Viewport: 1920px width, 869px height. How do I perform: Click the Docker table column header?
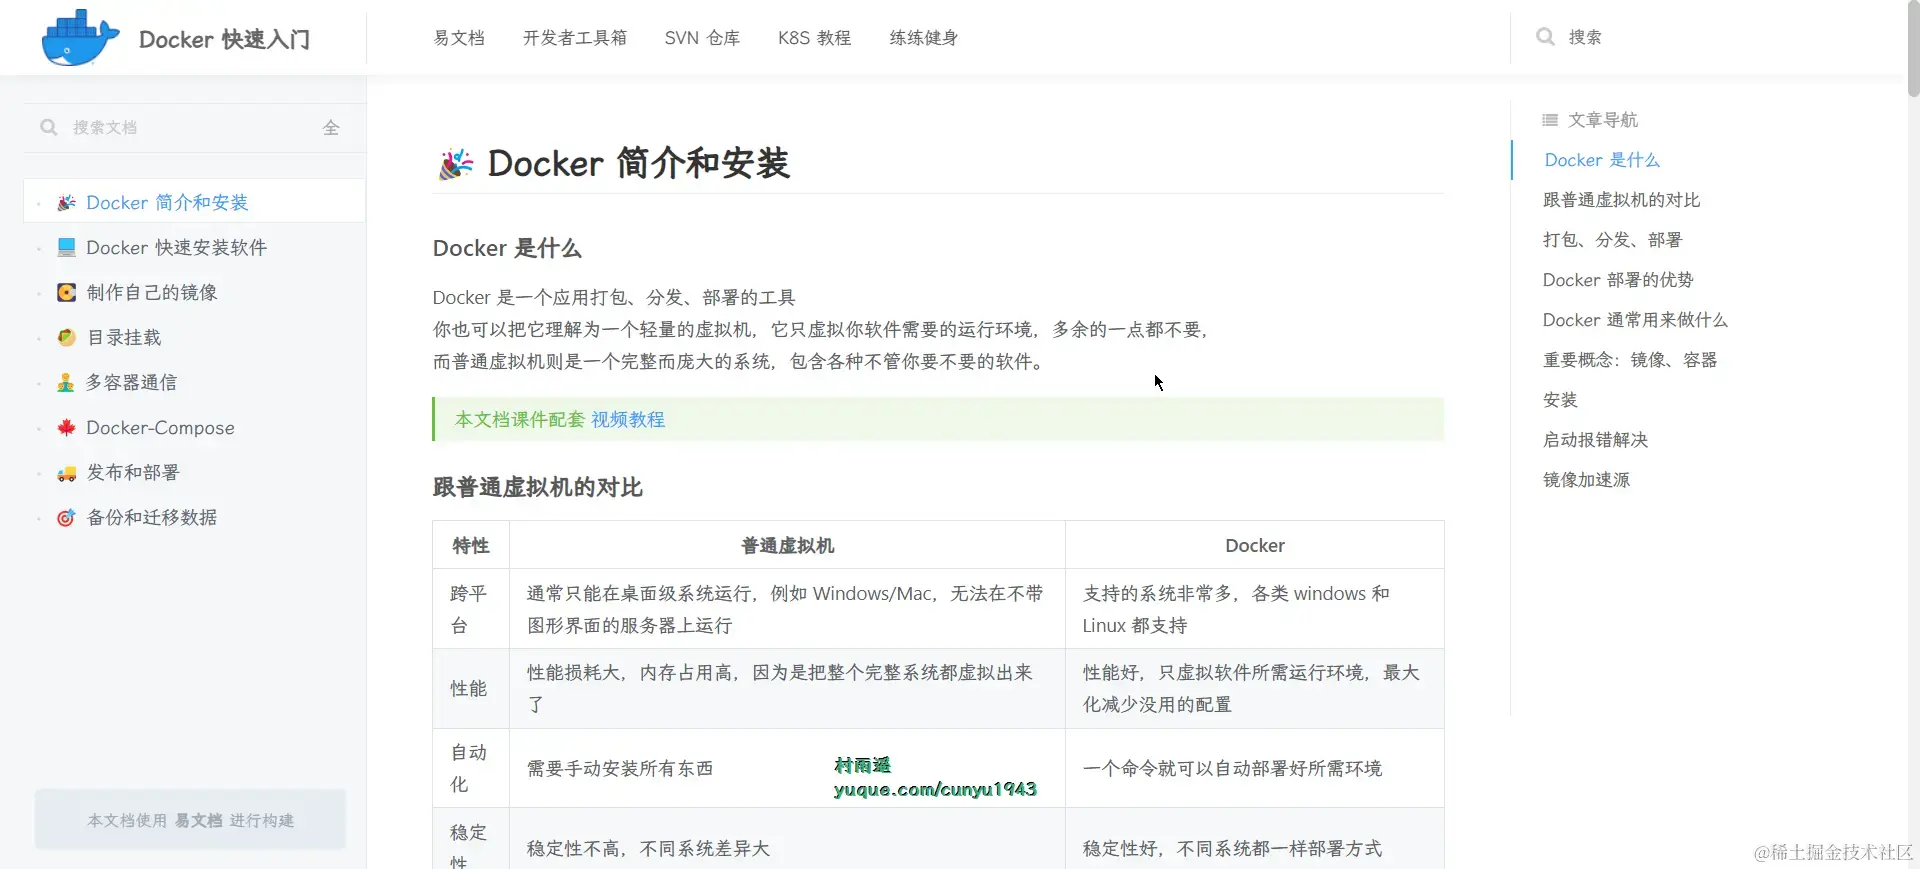click(1255, 545)
